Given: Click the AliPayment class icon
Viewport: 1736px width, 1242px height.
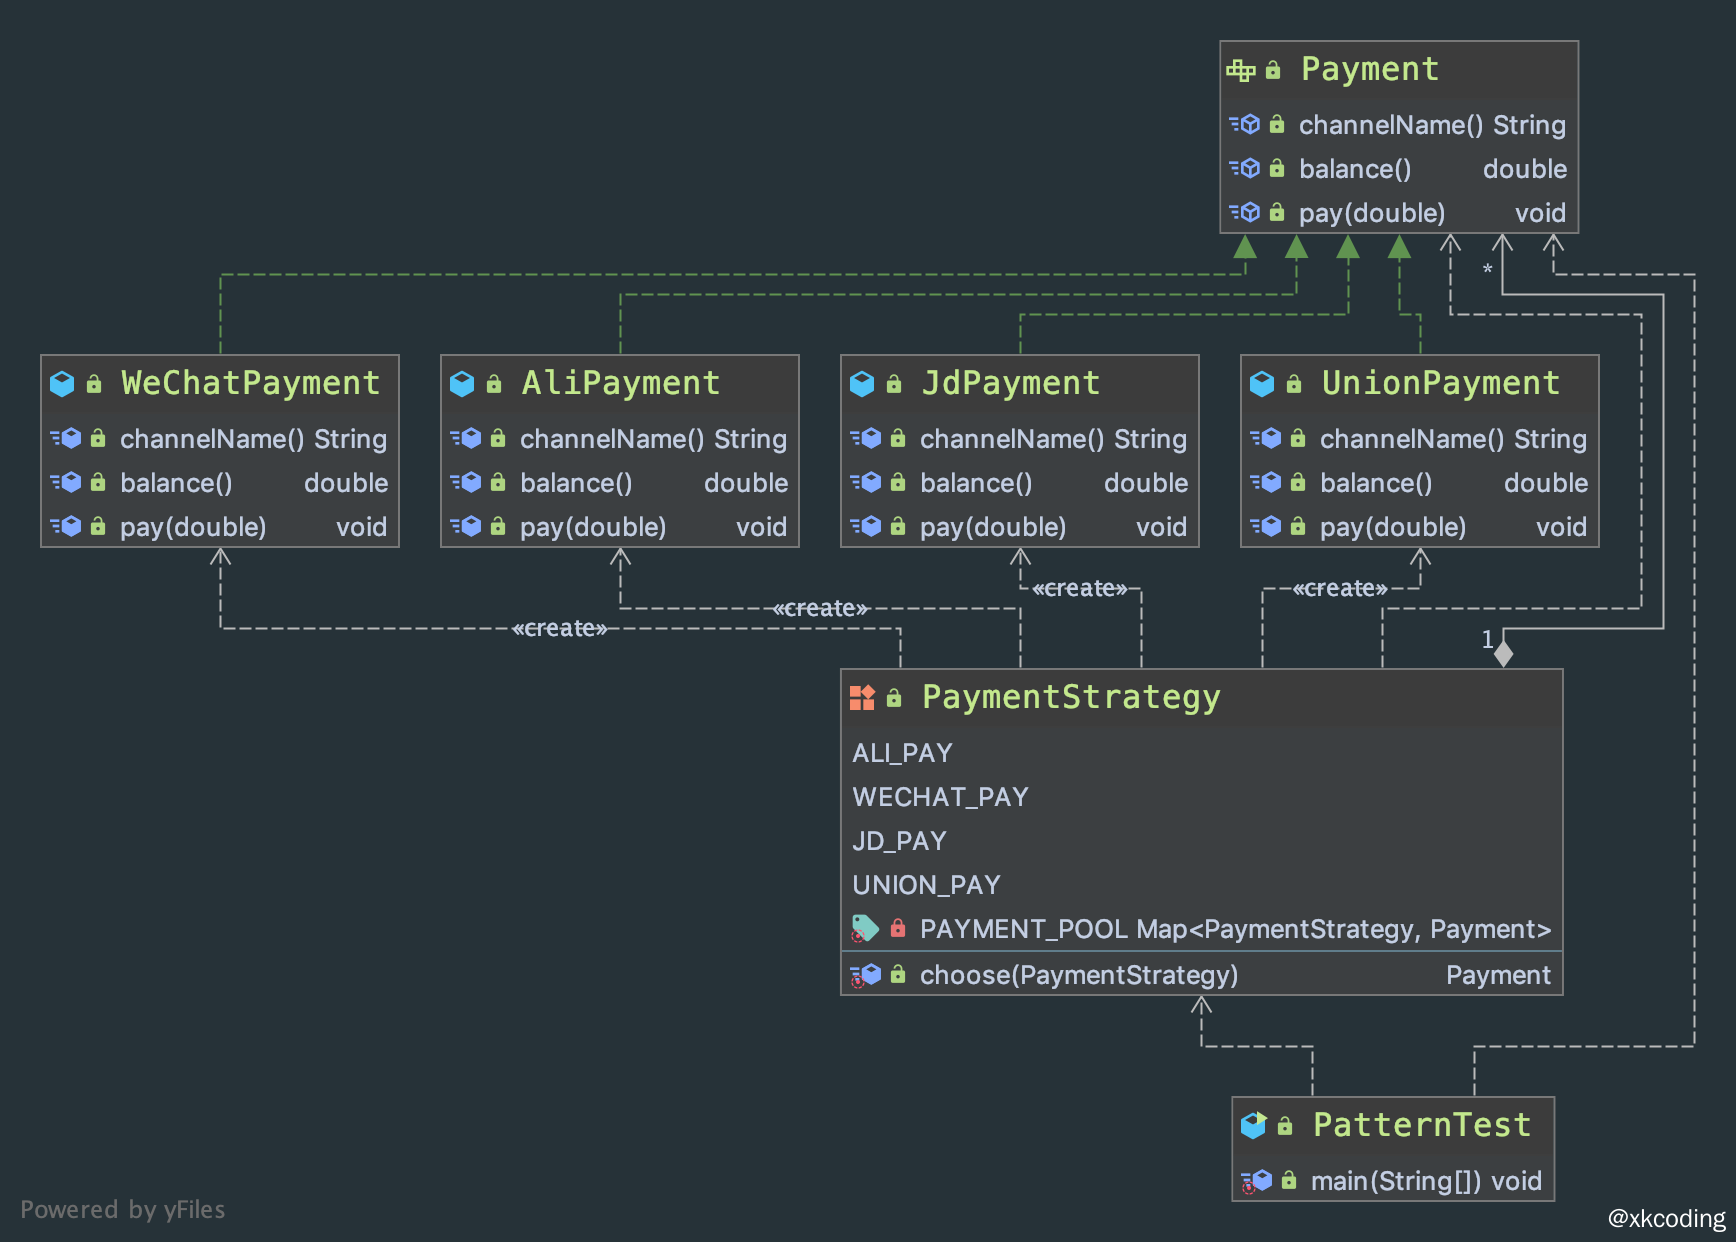Looking at the screenshot, I should coord(462,384).
